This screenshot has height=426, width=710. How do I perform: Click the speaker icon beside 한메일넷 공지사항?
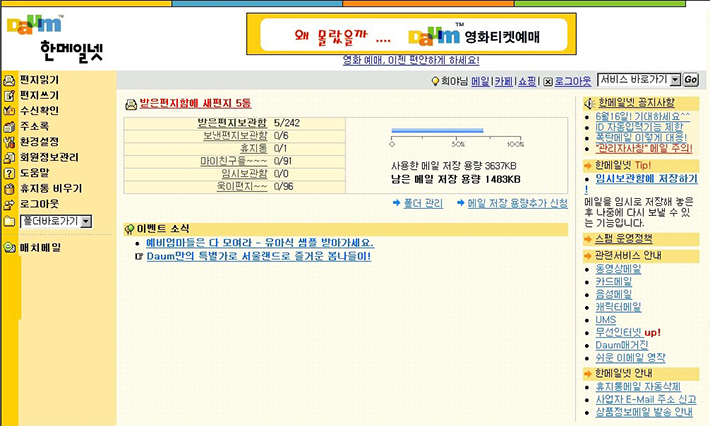[589, 103]
